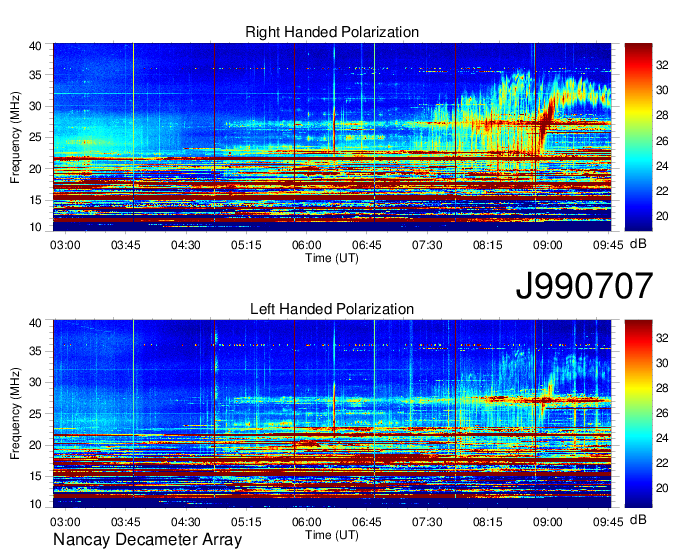This screenshot has width=680, height=552.
Task: Click the 05:15 time tick under Right Handed plot
Action: [x=246, y=245]
